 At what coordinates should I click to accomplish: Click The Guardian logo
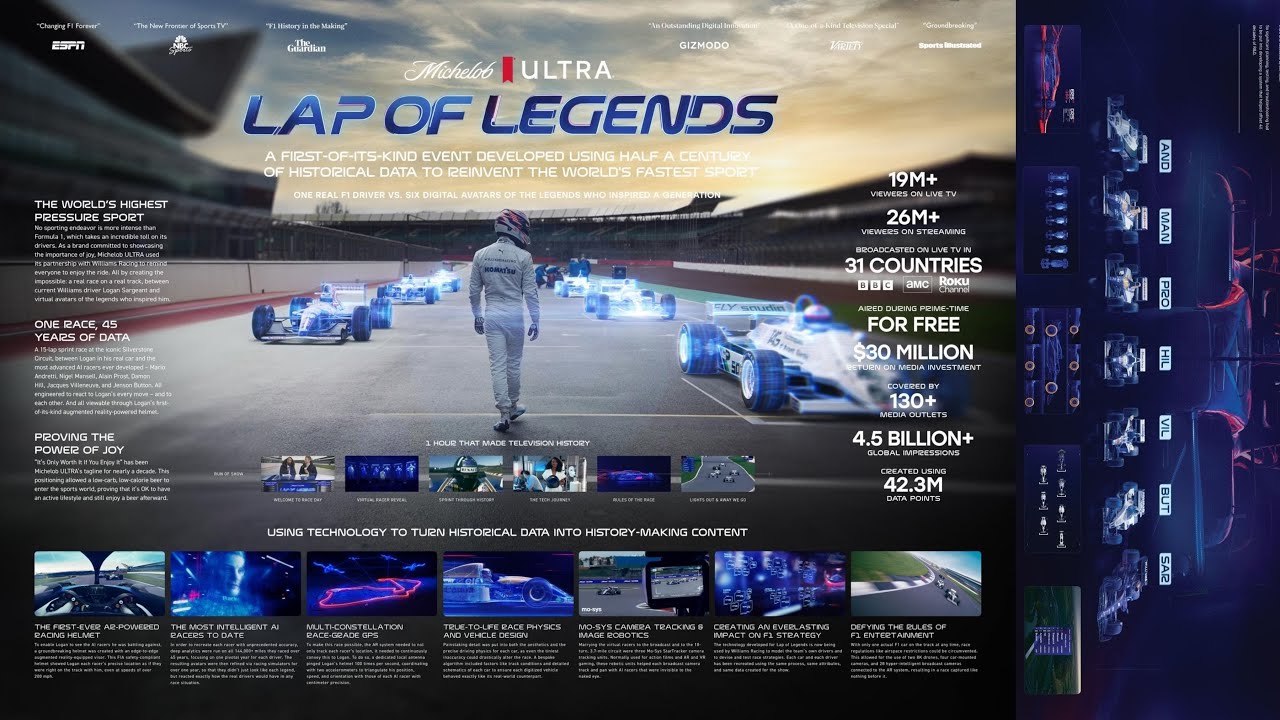pos(305,46)
